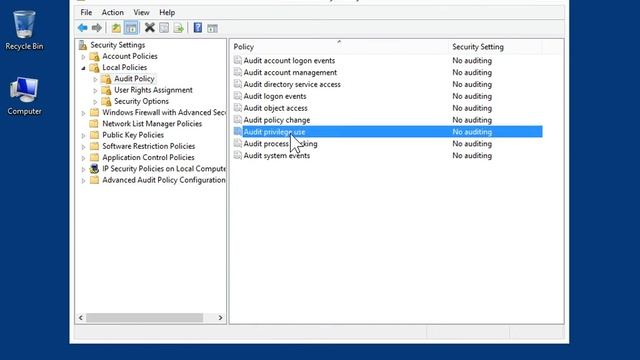The width and height of the screenshot is (640, 360).
Task: Open the File menu
Action: point(86,13)
